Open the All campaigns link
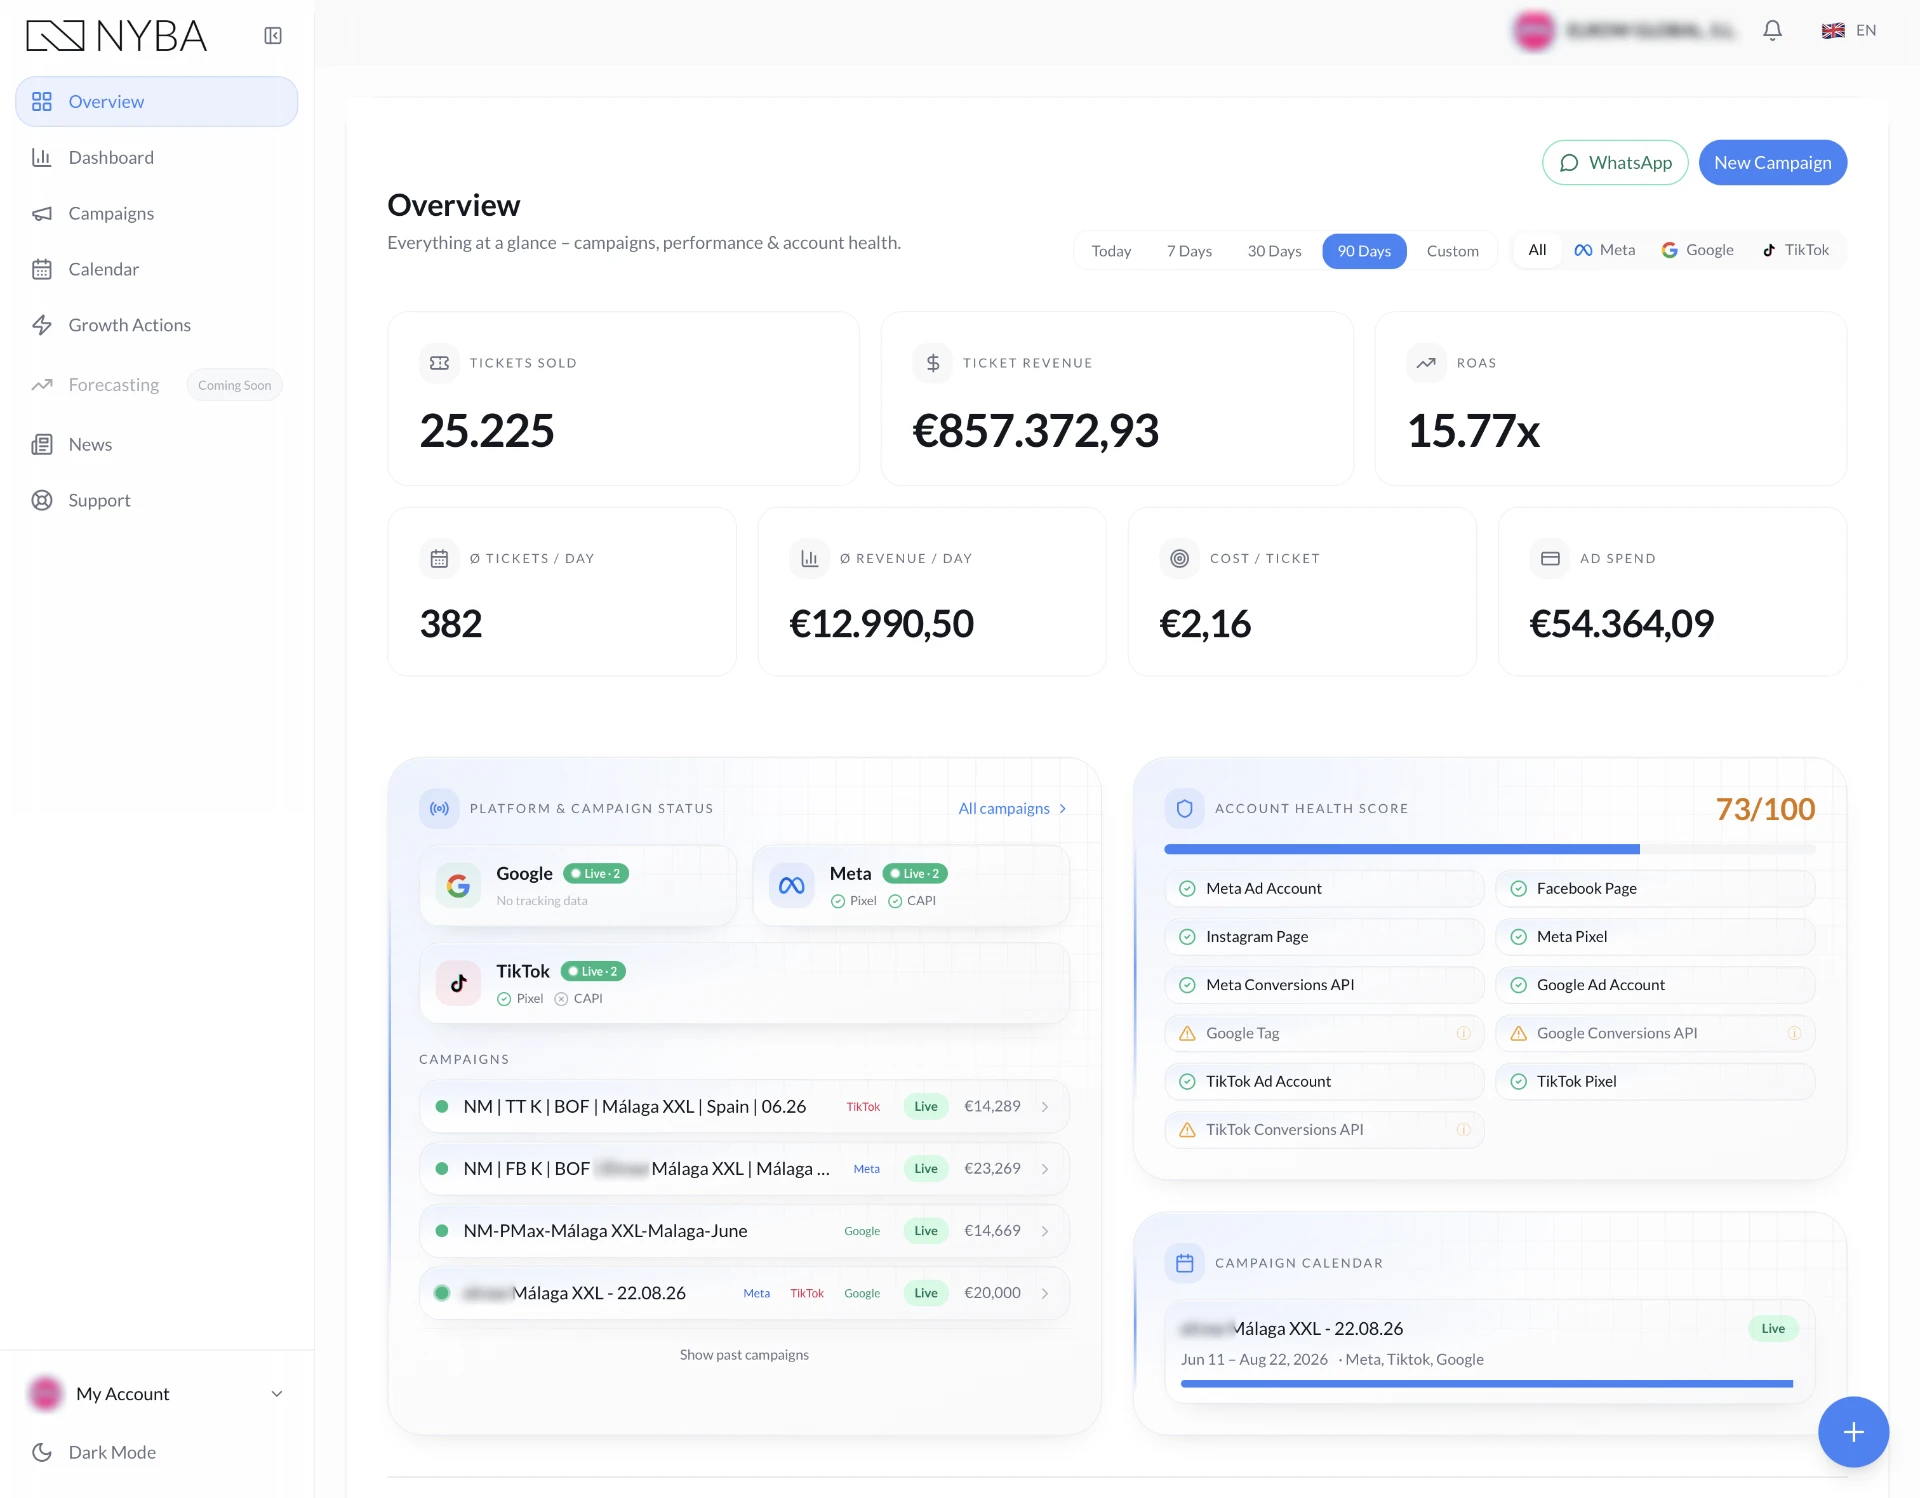 pyautogui.click(x=1012, y=809)
